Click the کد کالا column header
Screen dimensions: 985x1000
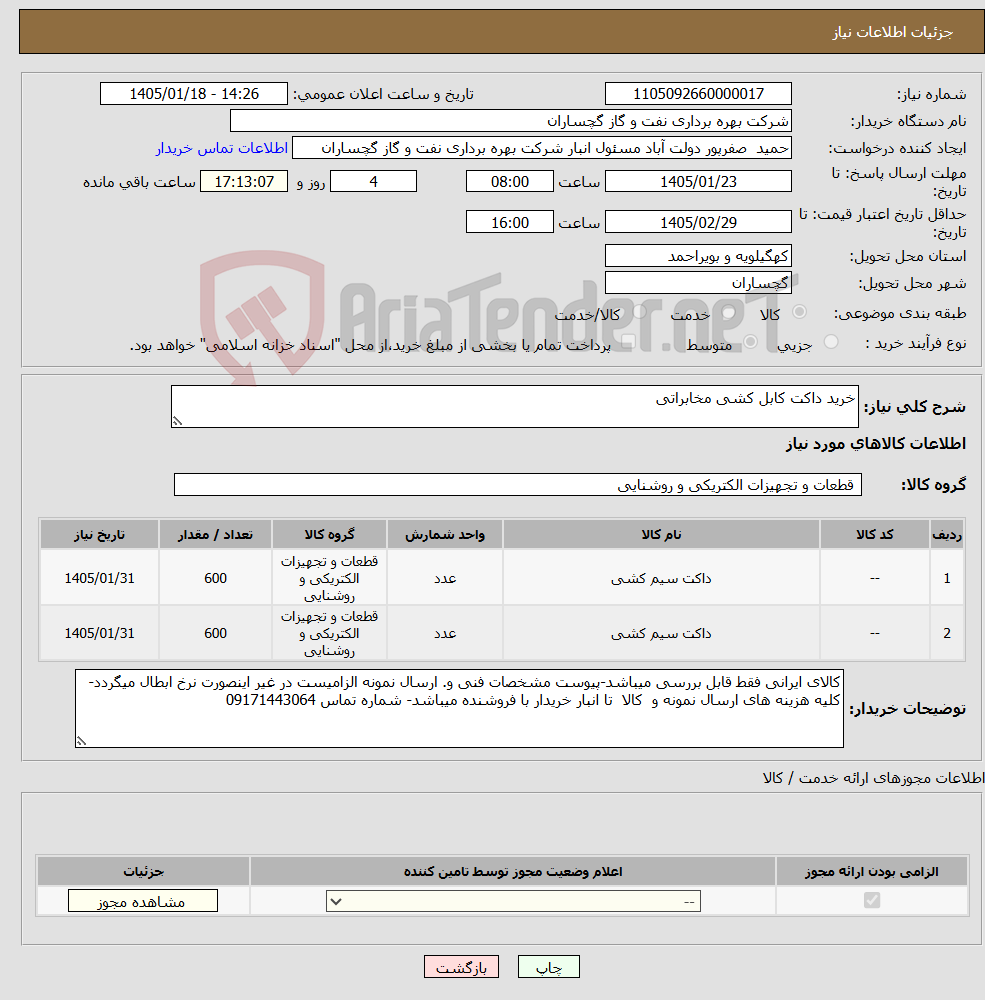point(874,534)
